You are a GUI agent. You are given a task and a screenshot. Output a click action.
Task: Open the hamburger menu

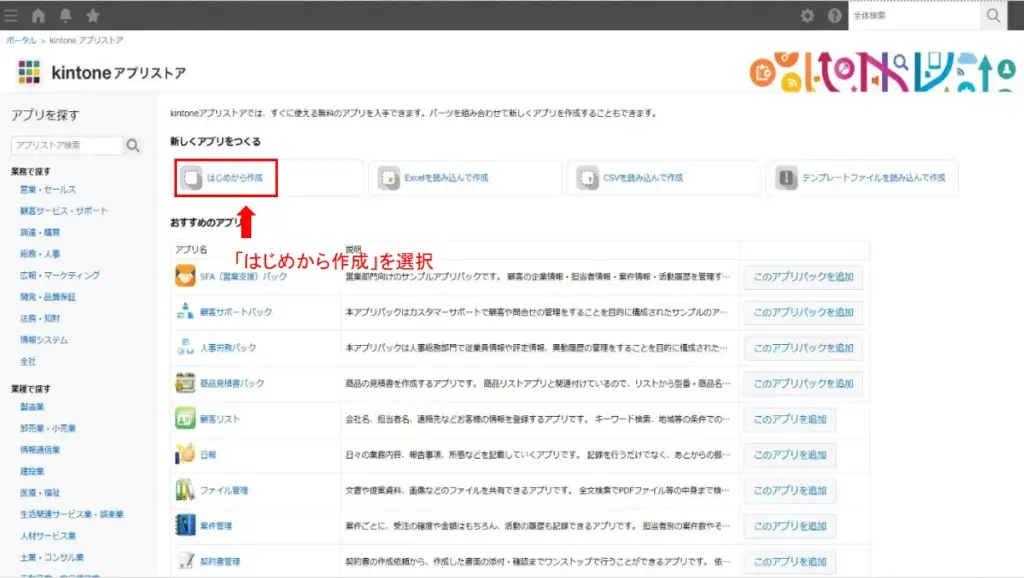12,15
